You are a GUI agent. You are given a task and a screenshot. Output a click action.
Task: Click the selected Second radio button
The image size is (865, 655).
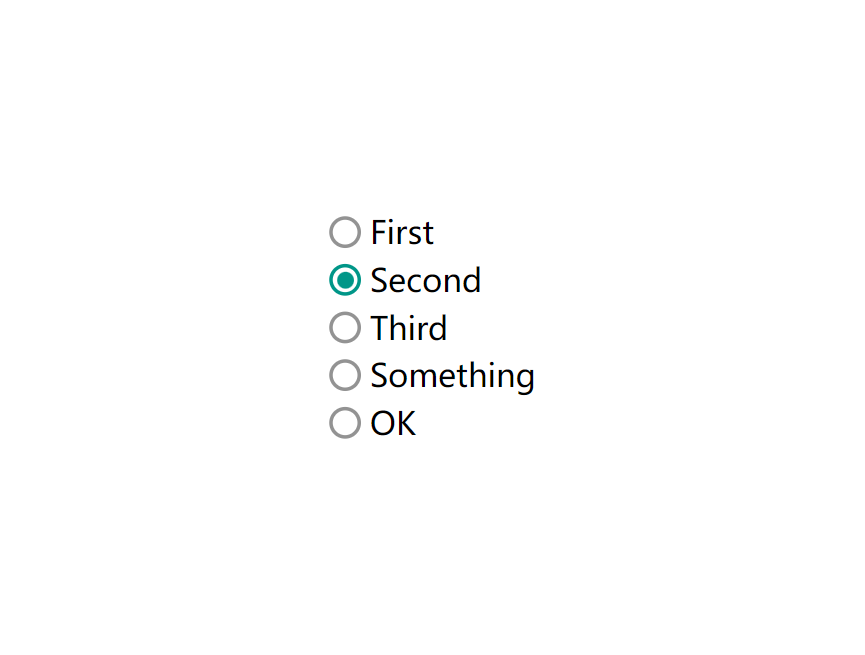coord(345,280)
